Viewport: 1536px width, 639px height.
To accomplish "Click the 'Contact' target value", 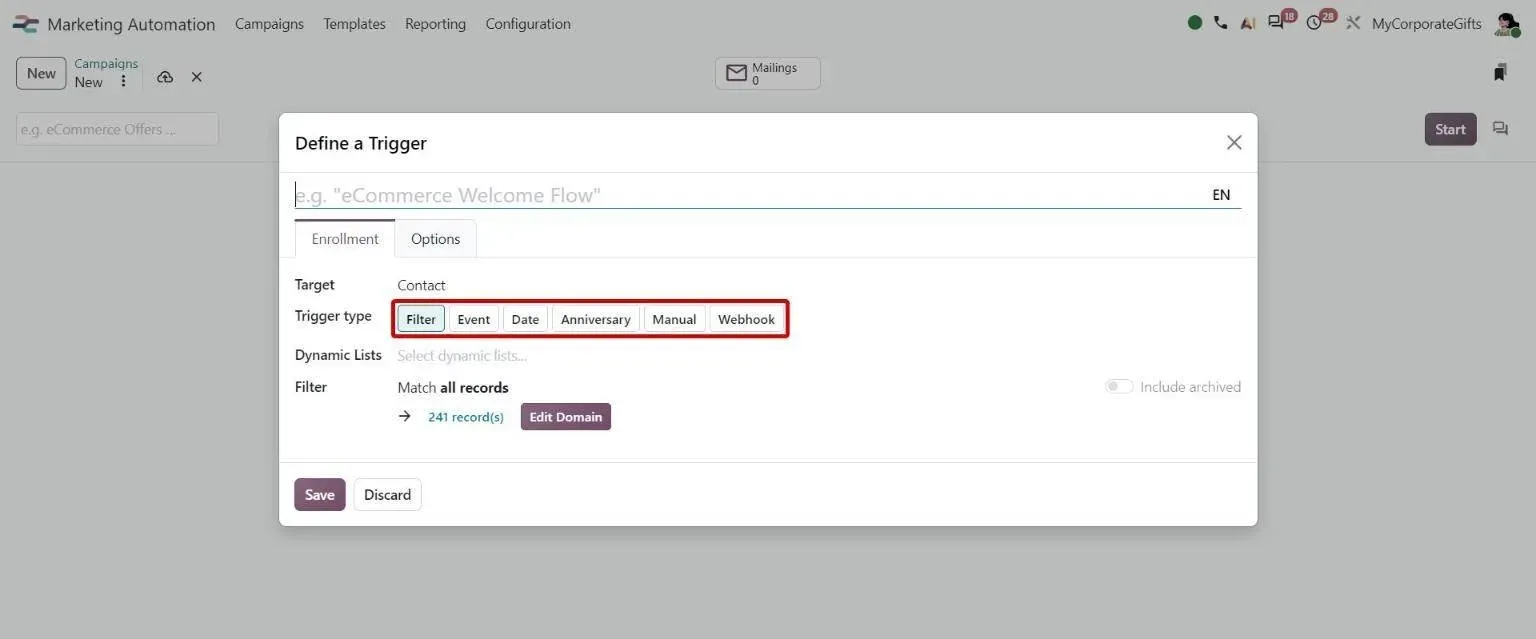I will [421, 285].
